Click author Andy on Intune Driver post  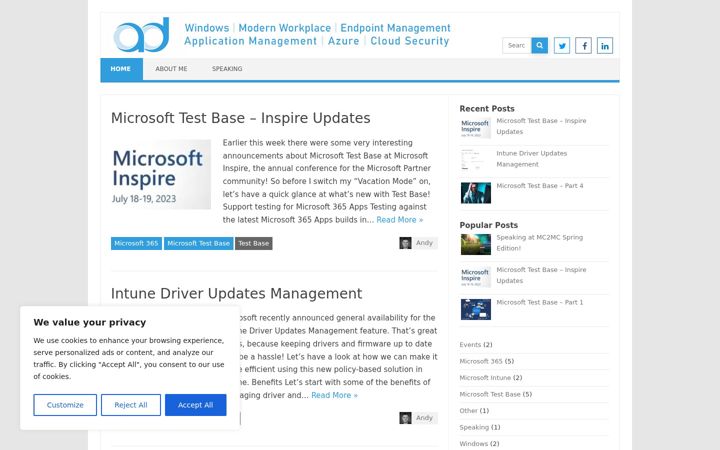pyautogui.click(x=424, y=418)
